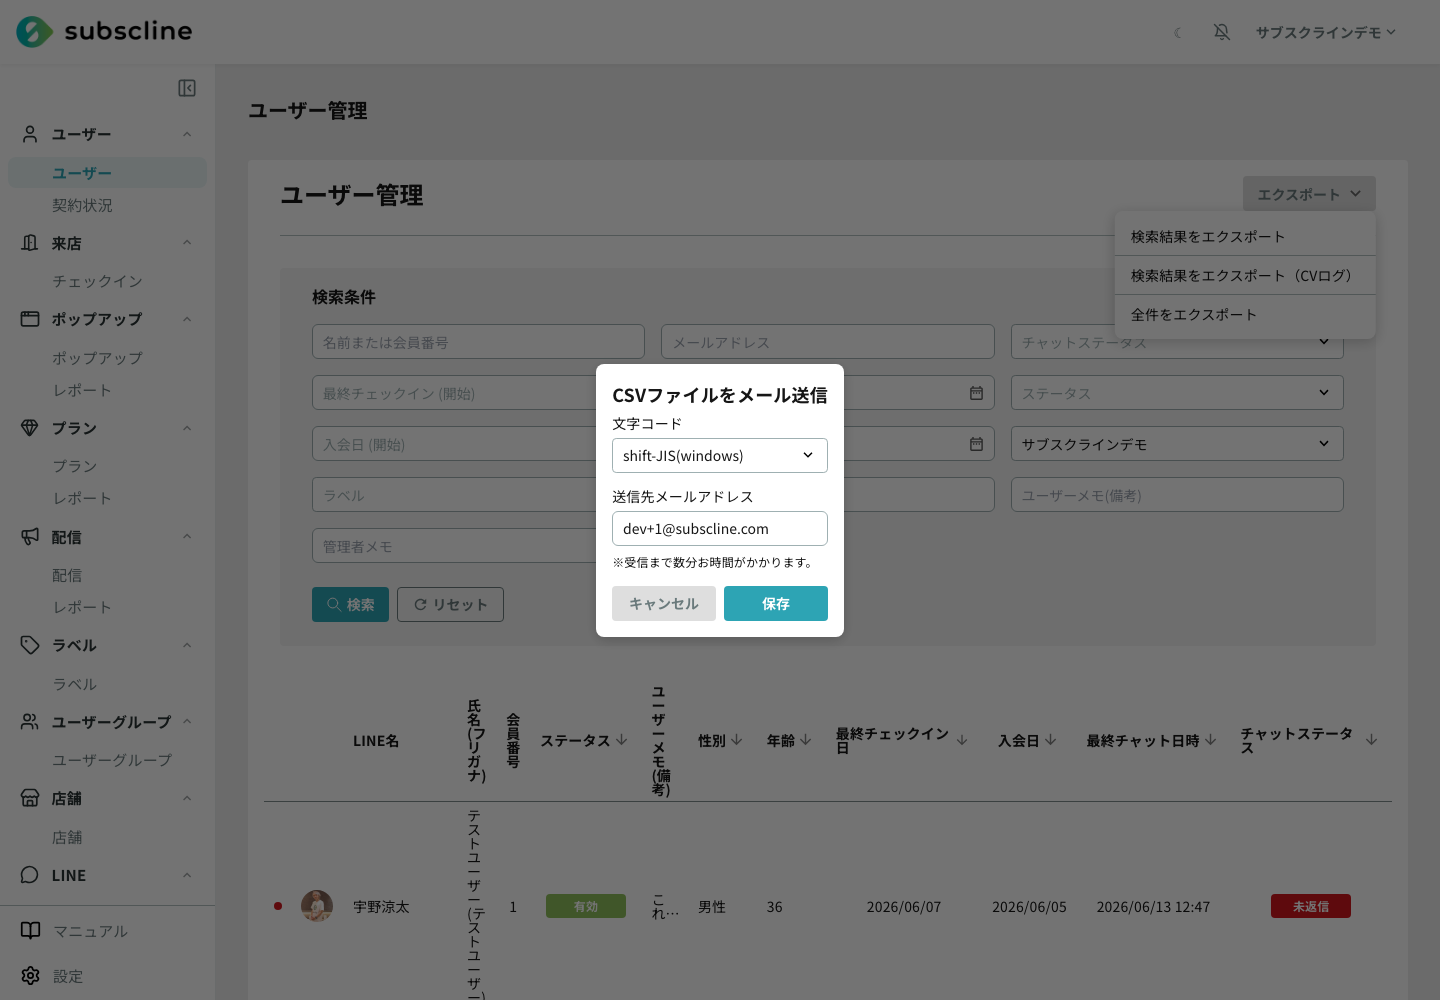Viewport: 1440px width, 1000px height.
Task: Open the サブスクラインデモ store filter dropdown
Action: [x=1177, y=444]
